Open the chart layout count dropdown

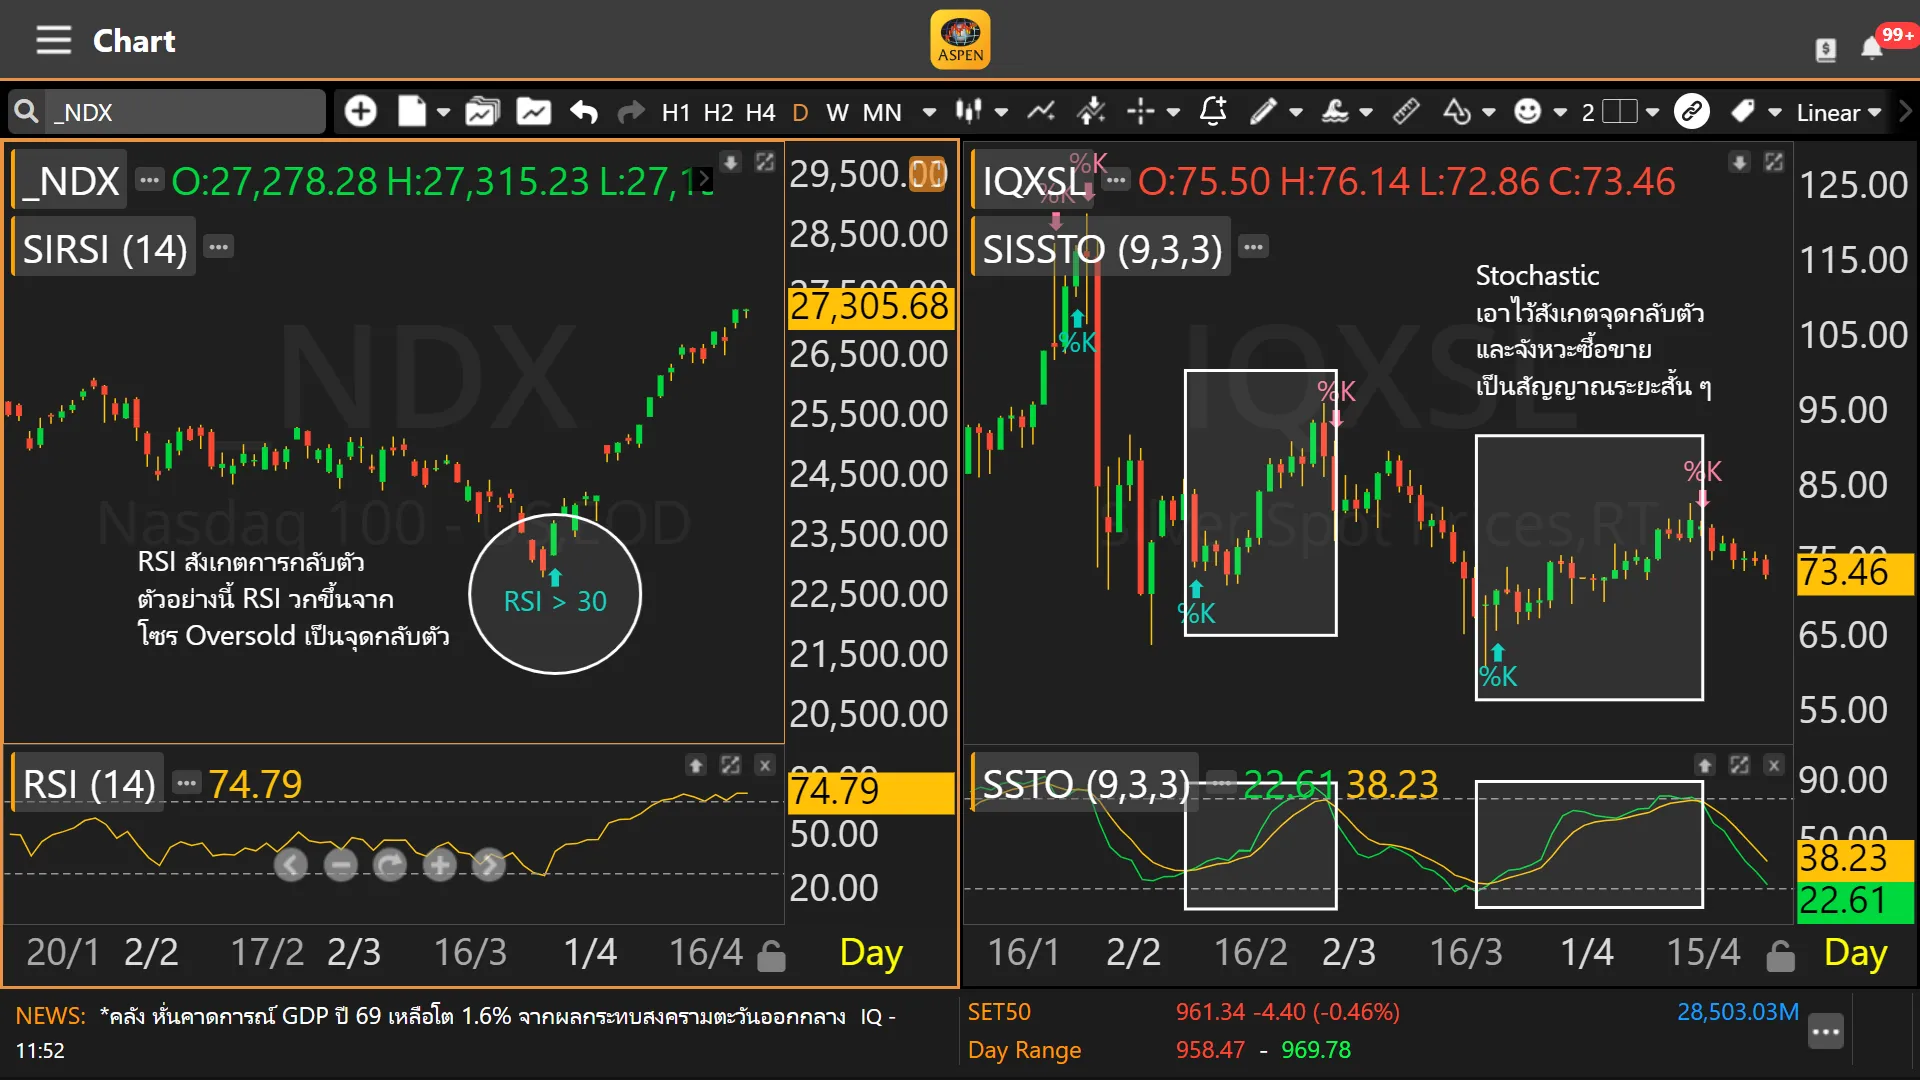click(1652, 112)
